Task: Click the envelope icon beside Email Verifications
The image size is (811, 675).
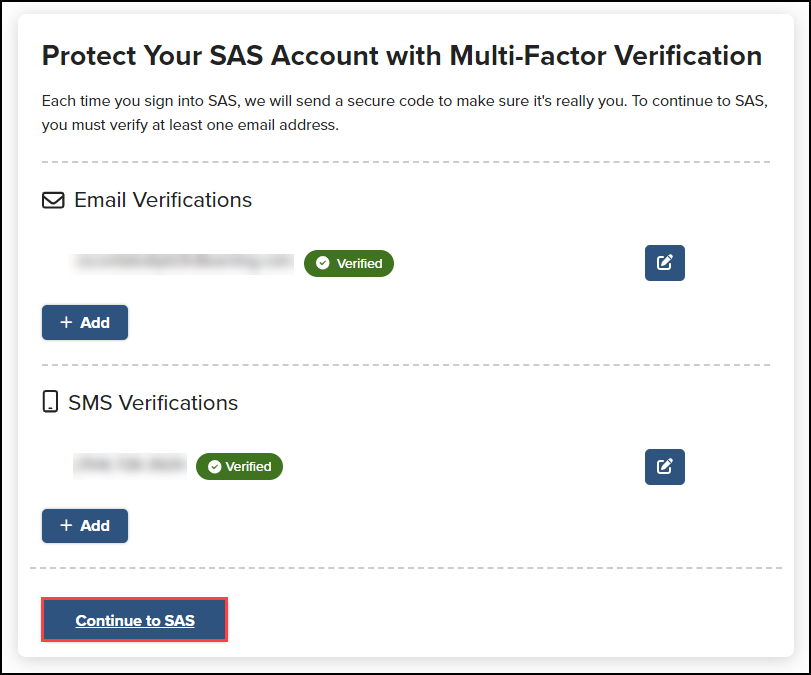Action: (x=54, y=200)
